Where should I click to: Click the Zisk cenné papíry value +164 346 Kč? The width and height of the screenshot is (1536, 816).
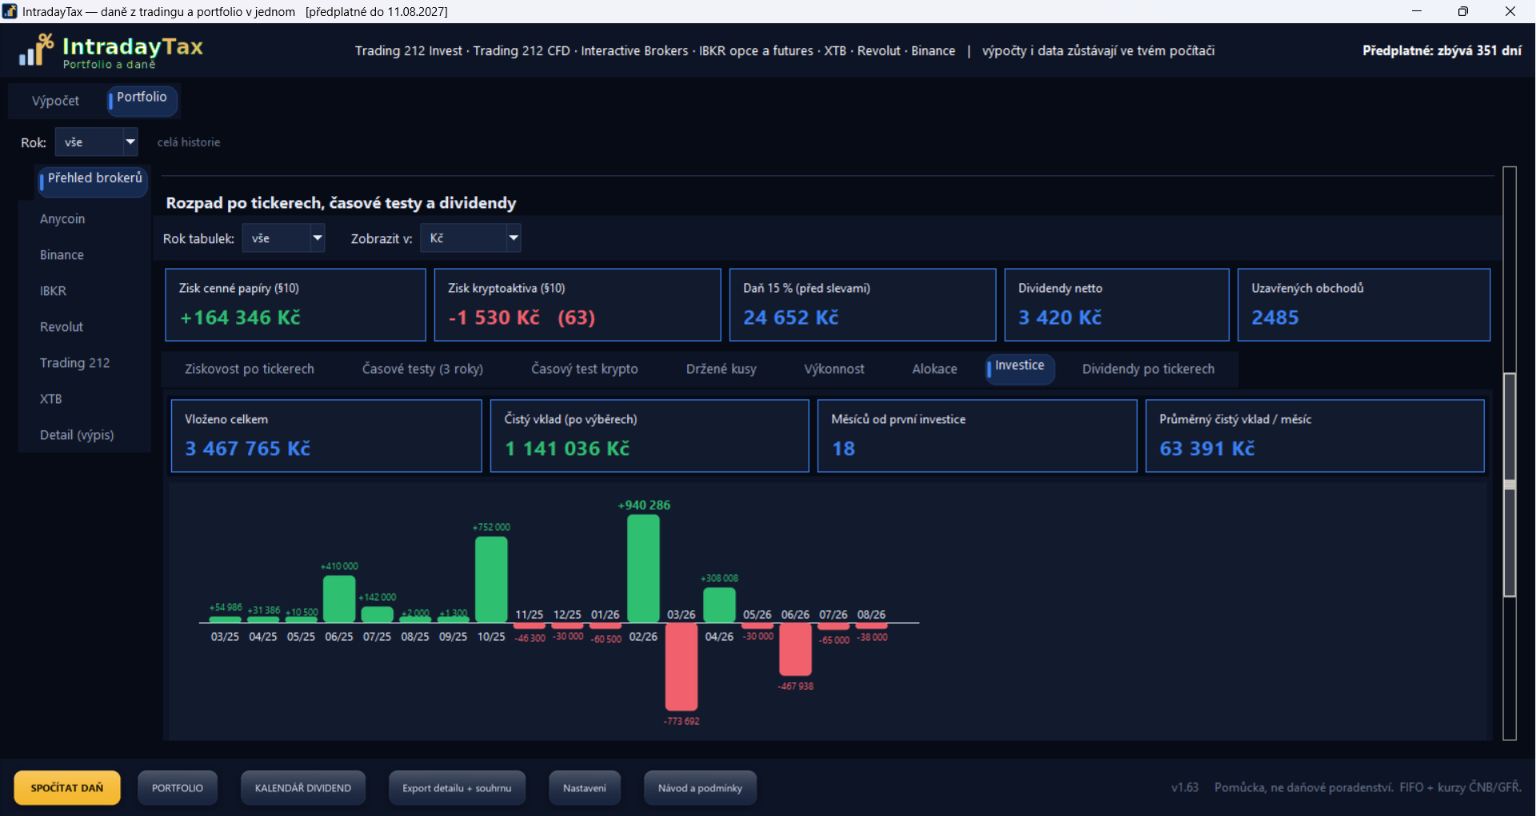(x=240, y=318)
